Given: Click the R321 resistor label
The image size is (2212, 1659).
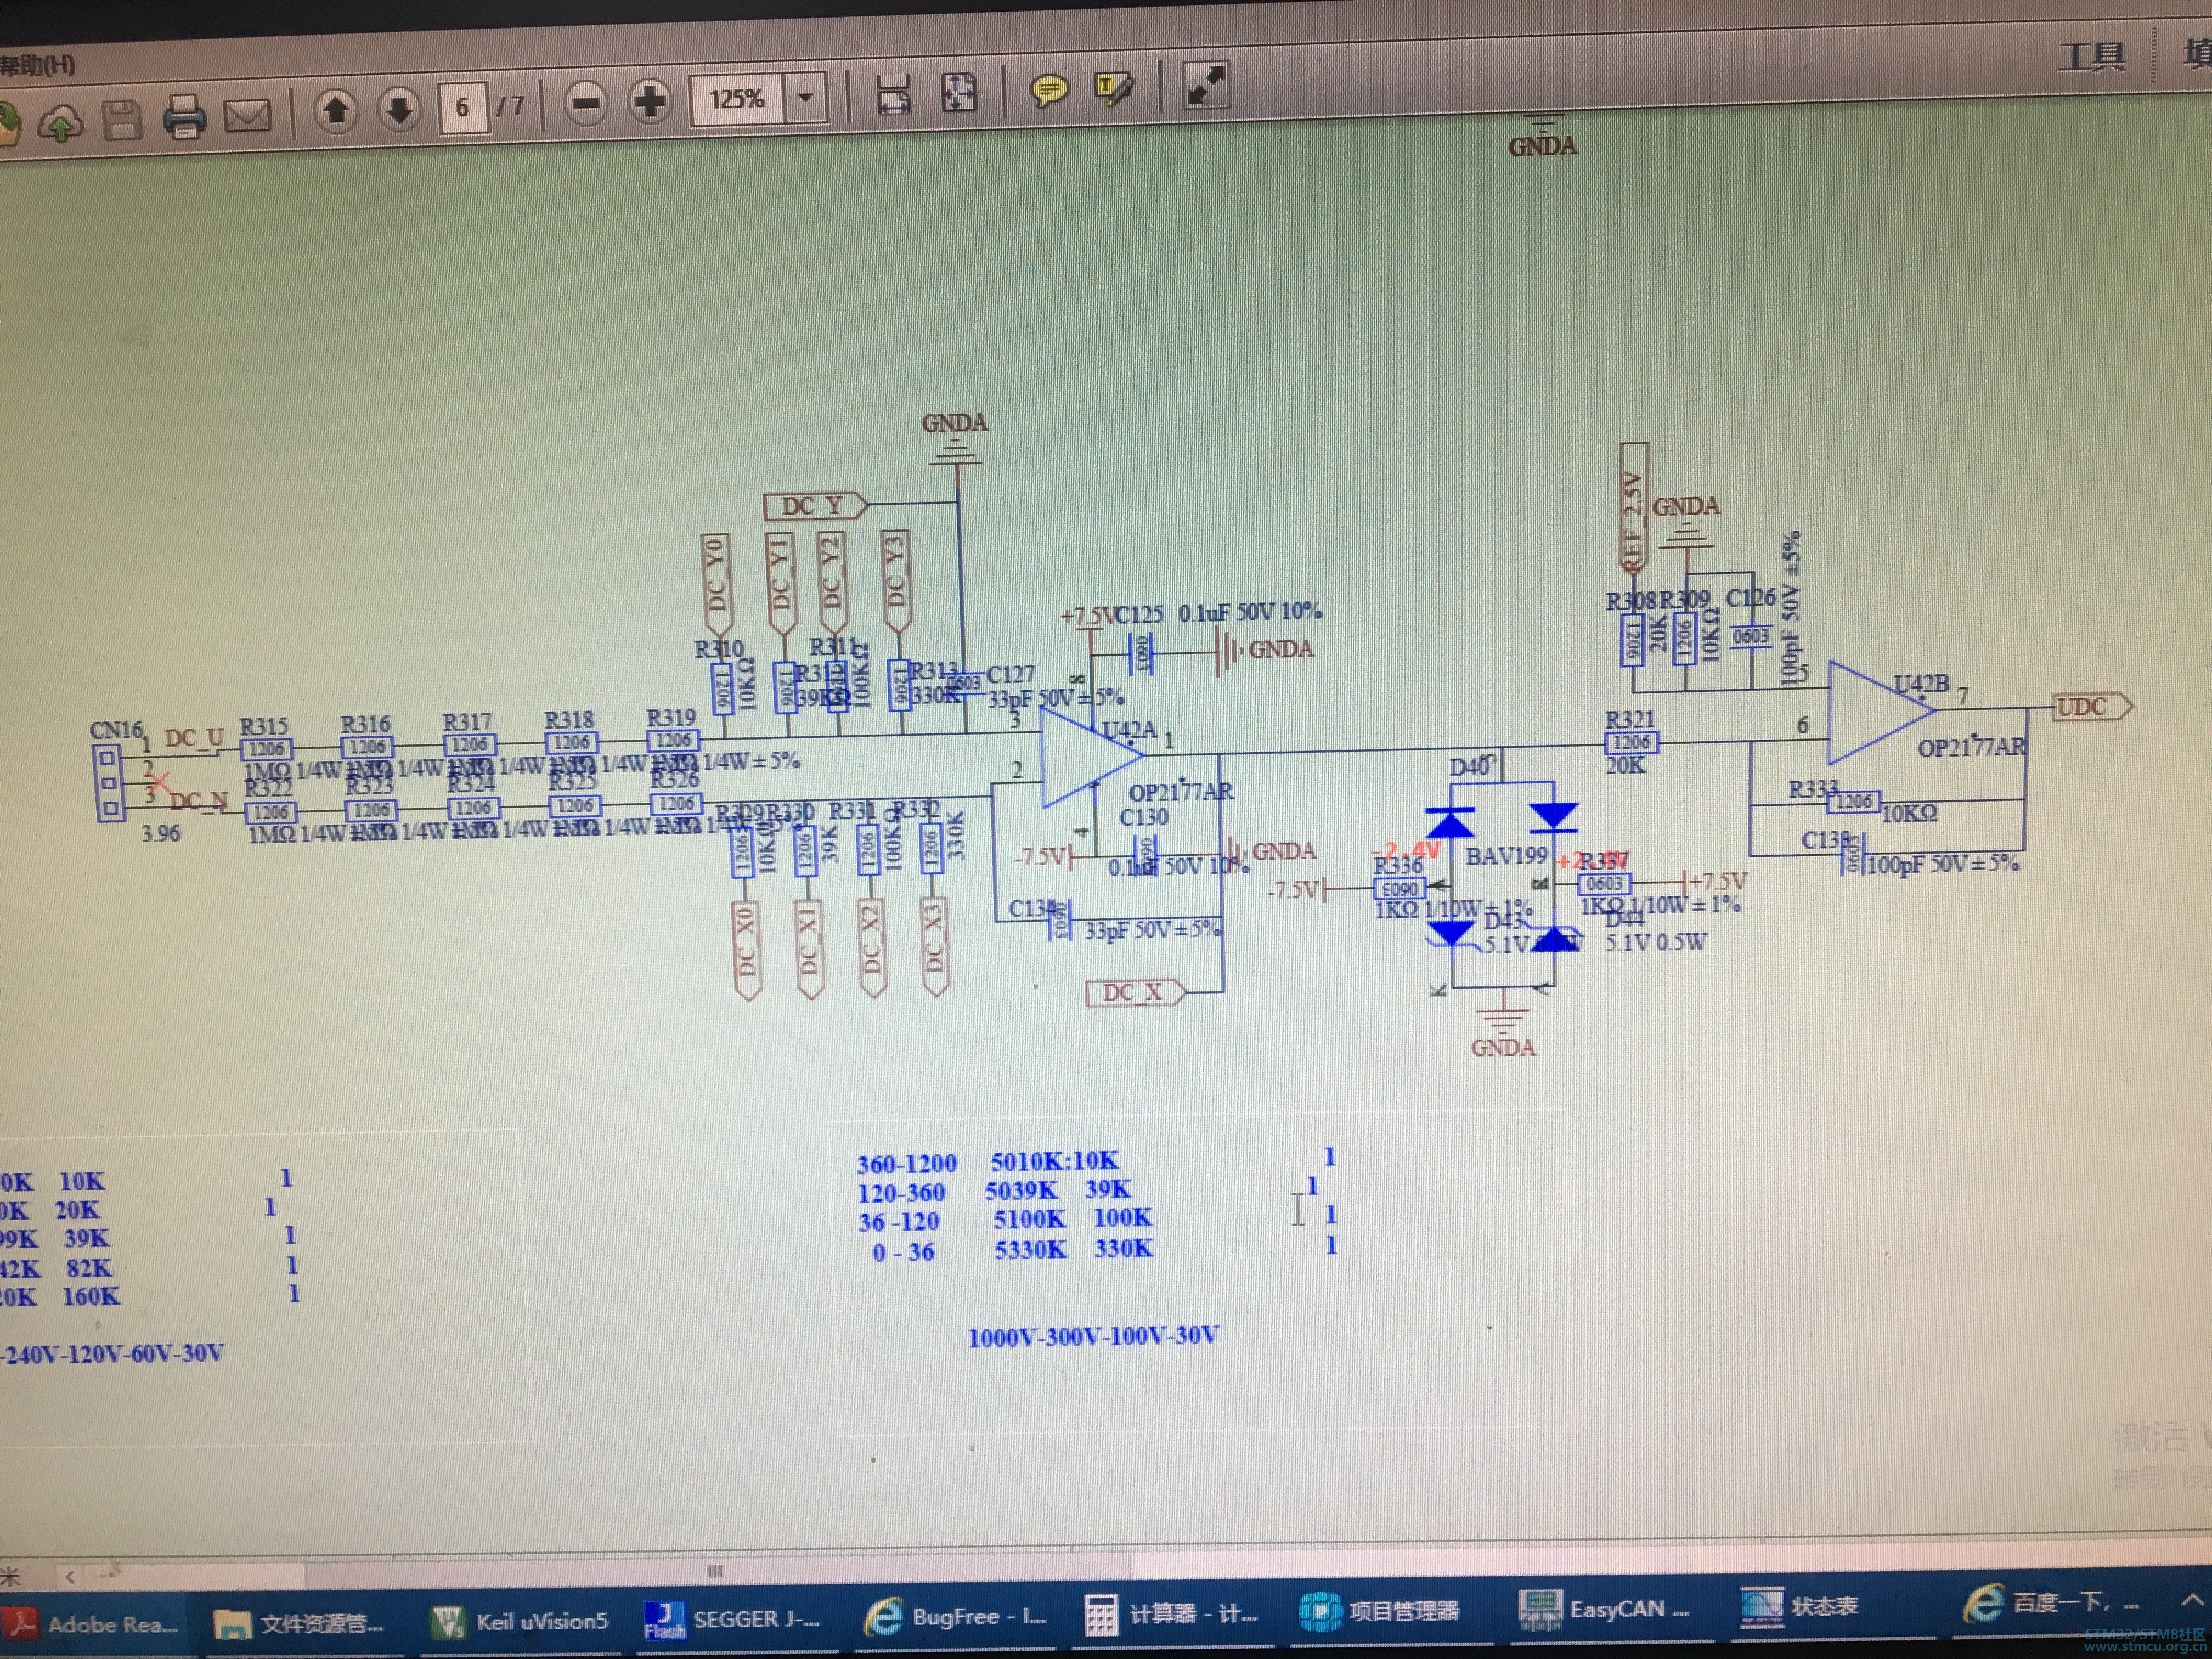Looking at the screenshot, I should click(1630, 719).
